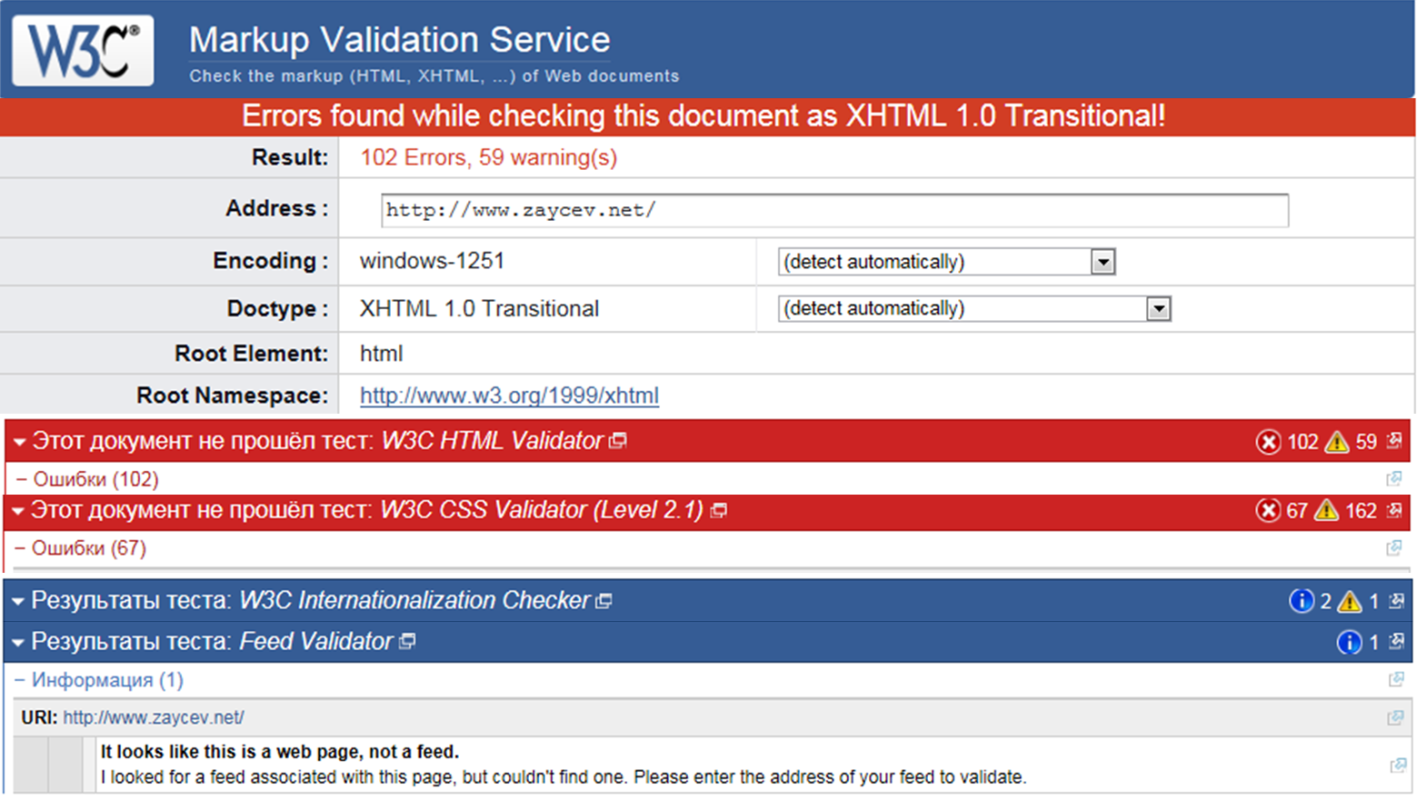This screenshot has height=801, width=1417.
Task: Click icon right of 'not a feed' message
Action: pos(1398,765)
